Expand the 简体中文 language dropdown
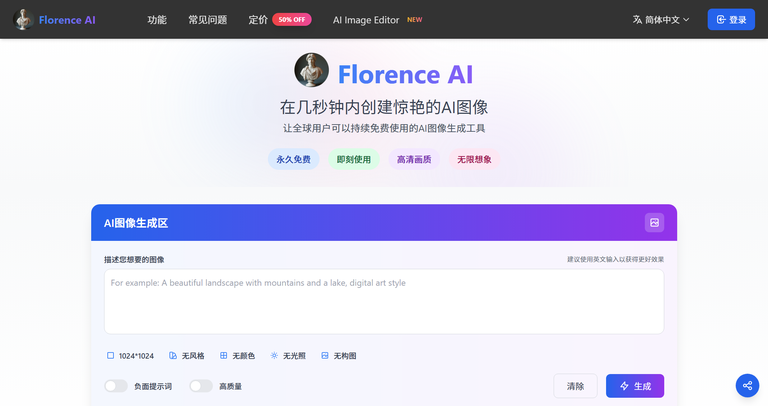Screen dimensions: 768x406 click(662, 19)
